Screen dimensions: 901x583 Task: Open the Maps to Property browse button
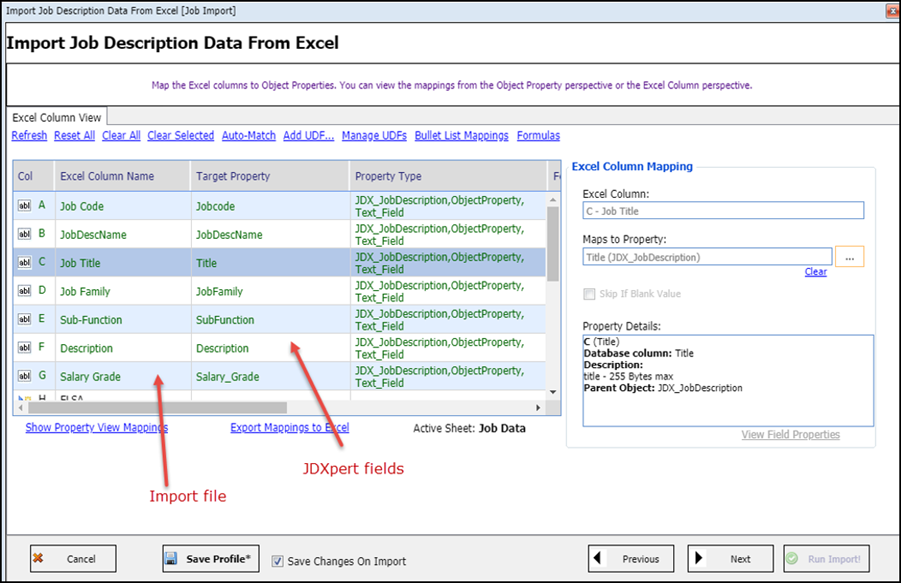tap(849, 257)
